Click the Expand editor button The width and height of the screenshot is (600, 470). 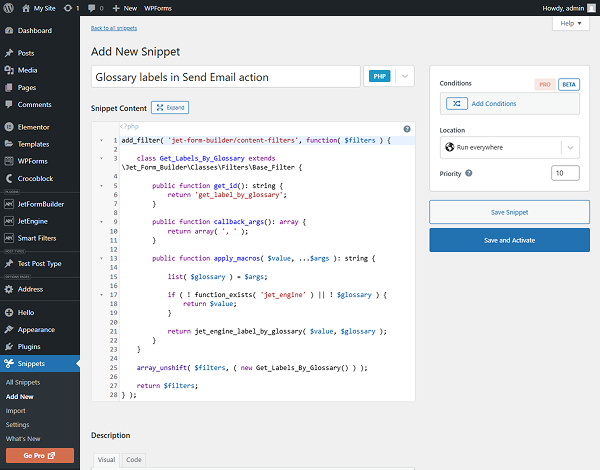pyautogui.click(x=170, y=108)
